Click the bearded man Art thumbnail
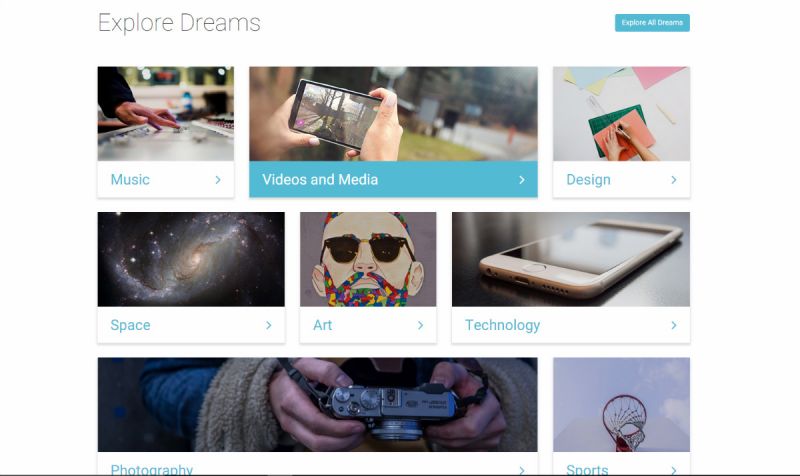This screenshot has height=476, width=800. (368, 259)
